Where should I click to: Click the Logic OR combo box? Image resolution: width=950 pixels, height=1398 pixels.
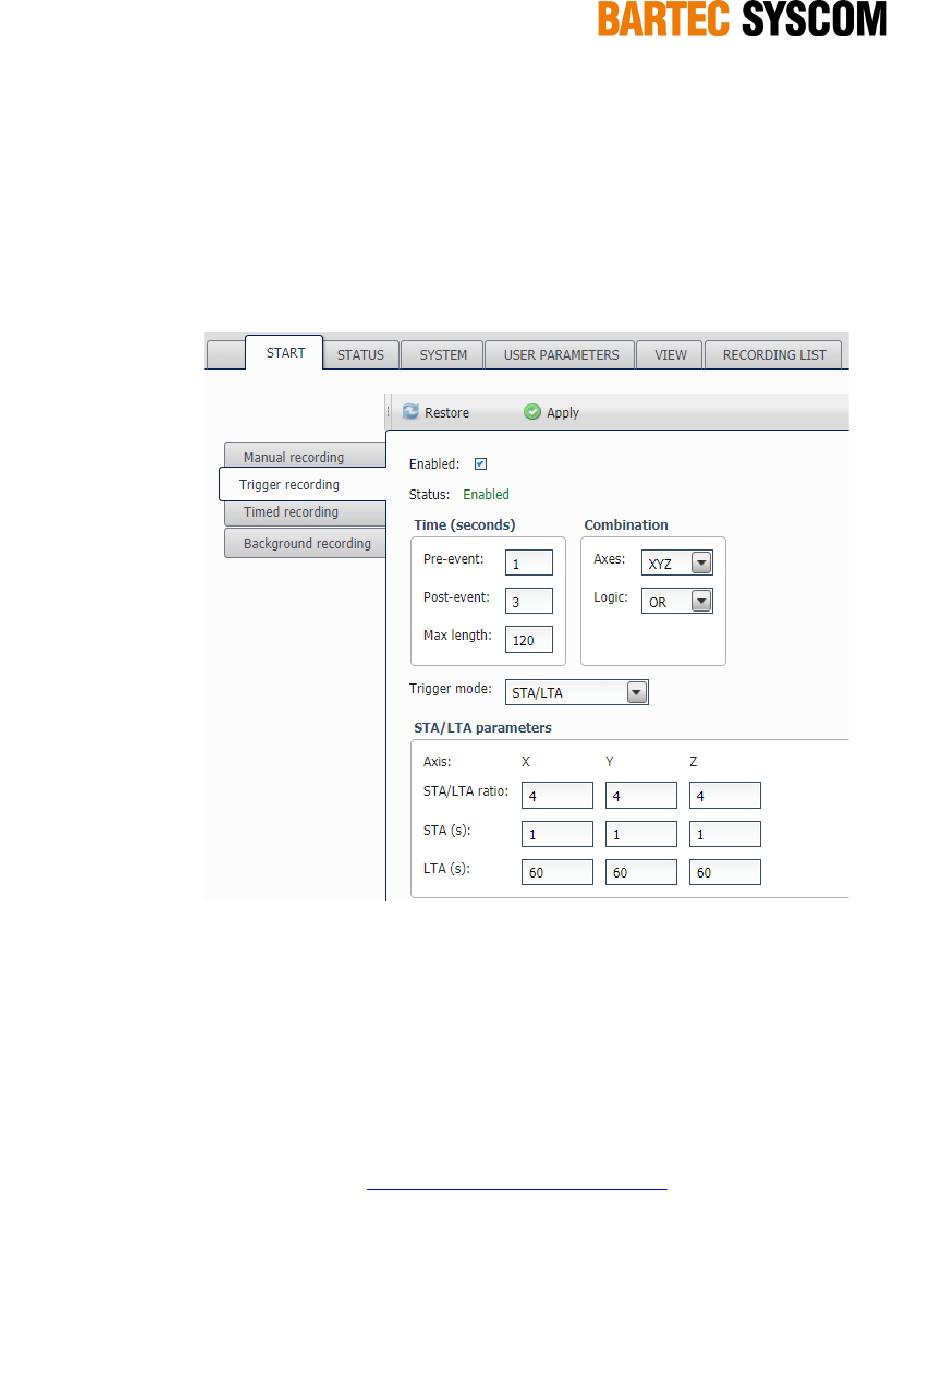676,601
